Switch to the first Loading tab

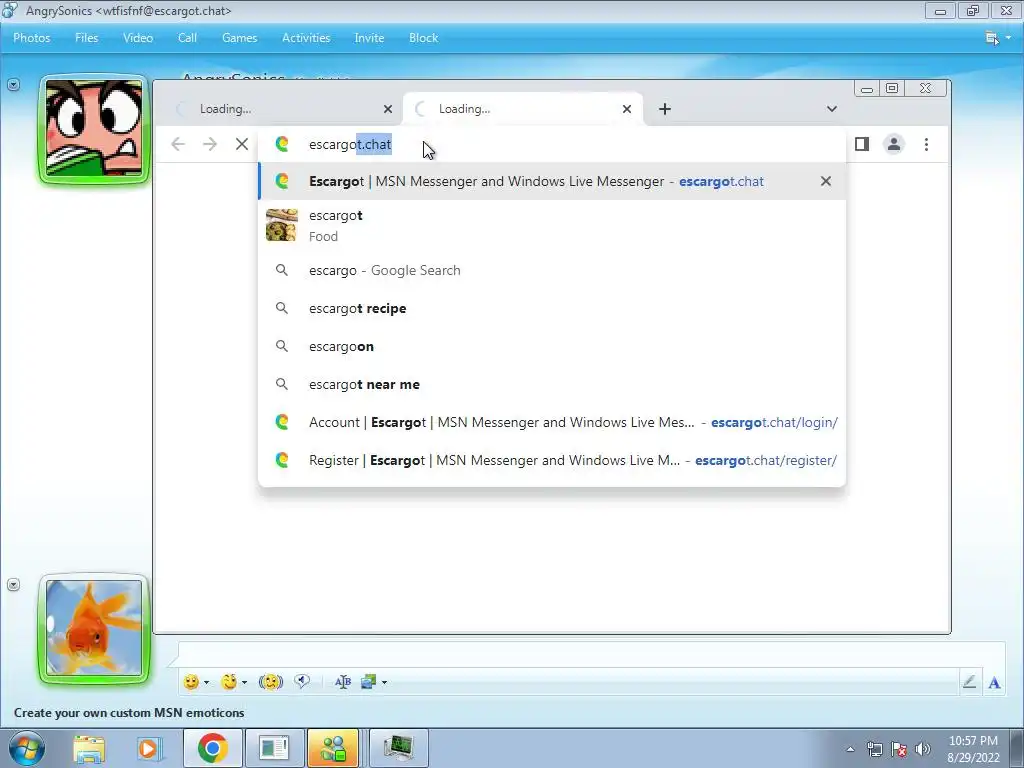tap(281, 109)
